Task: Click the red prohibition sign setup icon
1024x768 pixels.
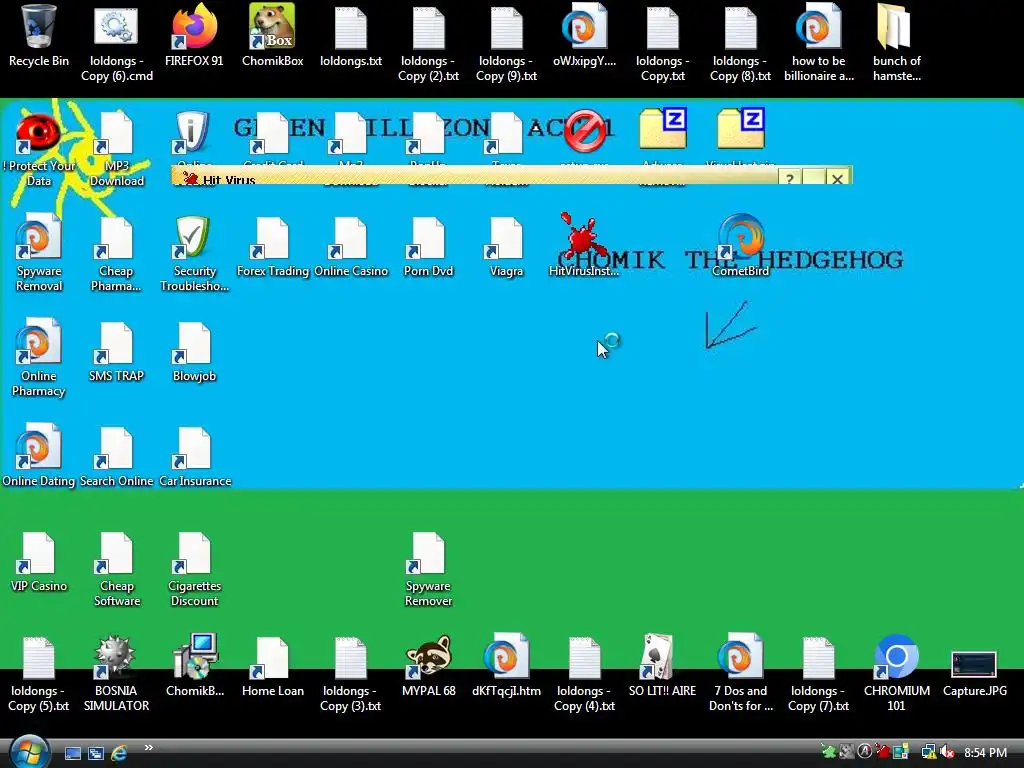Action: (x=584, y=131)
